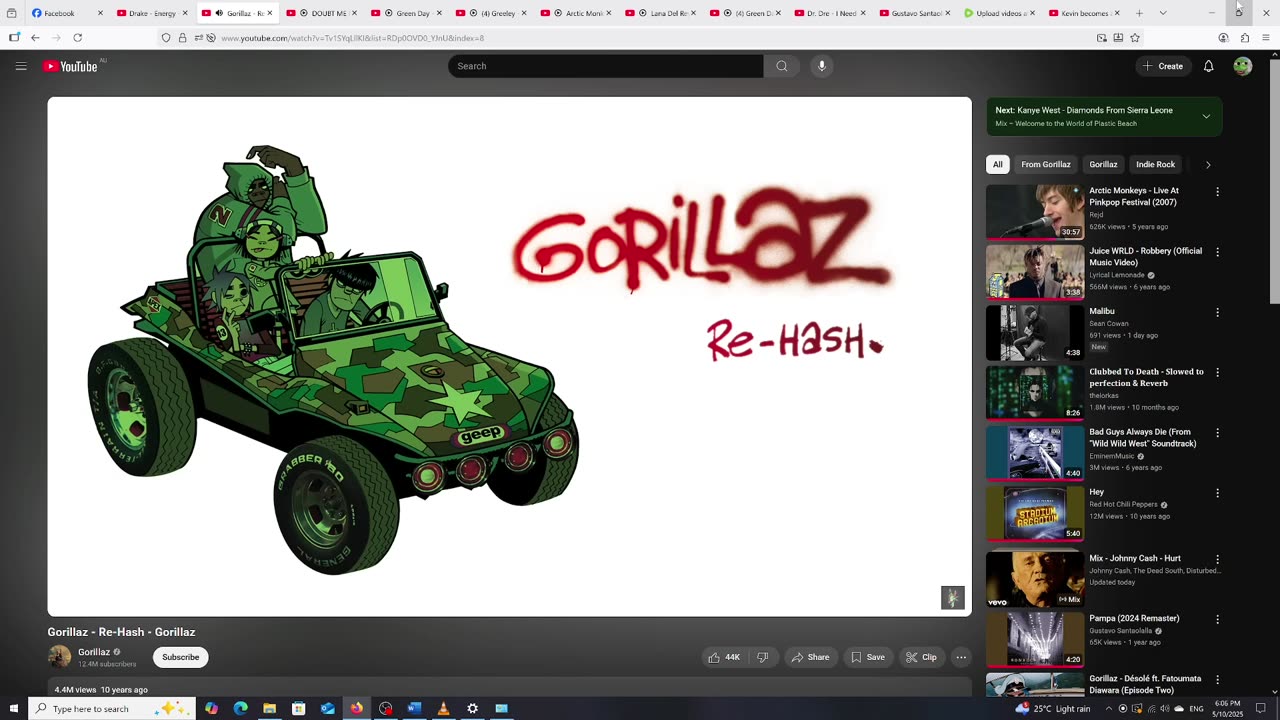Play Arctic Monkeys Live At Pinkpop thumbnail
Screen dimensions: 1280x720
(x=1034, y=211)
